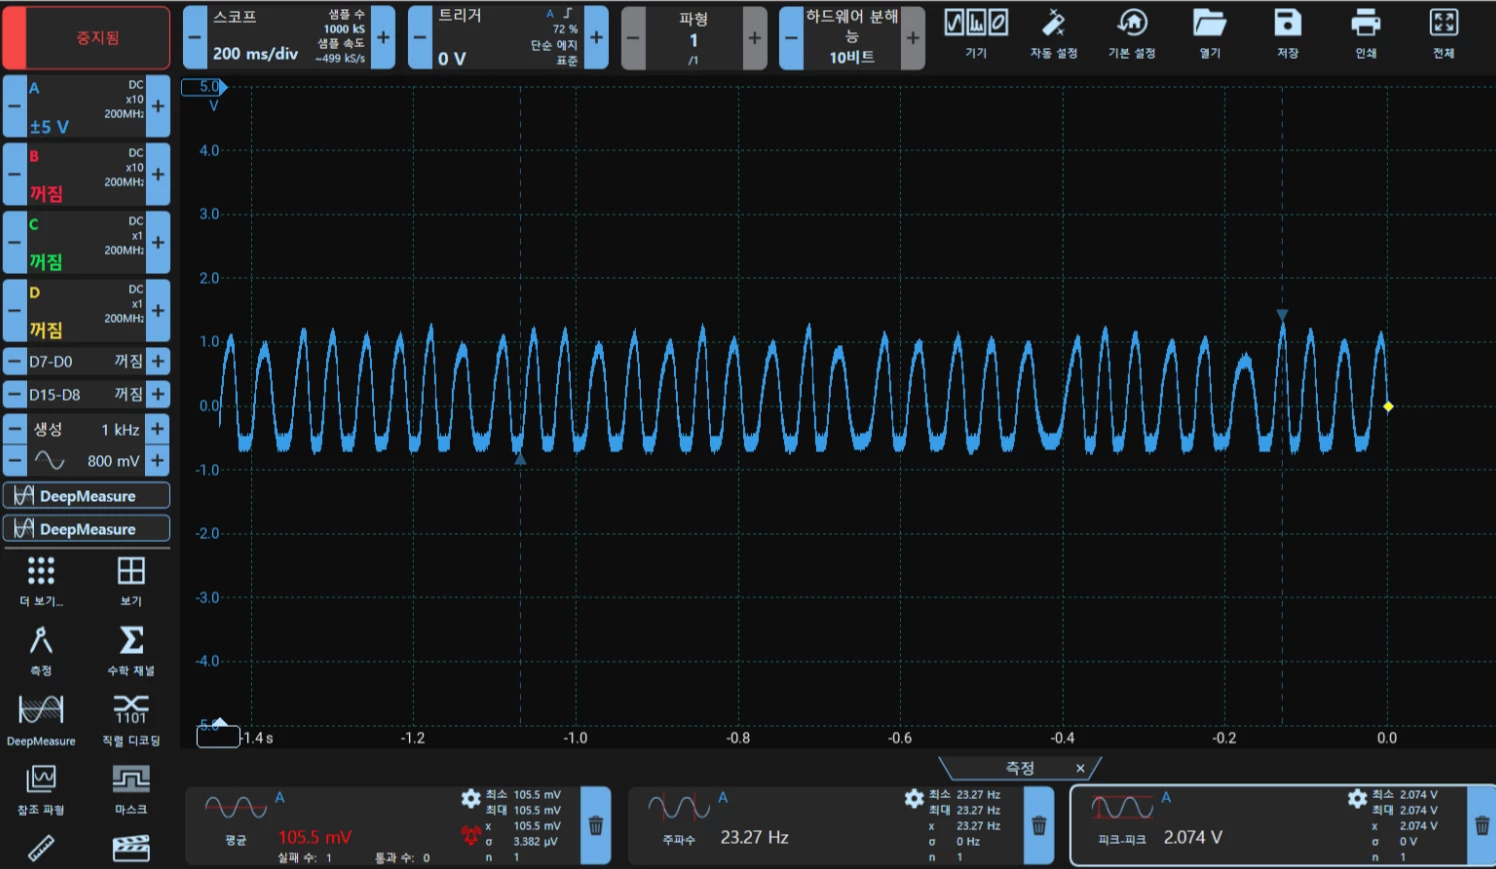Image resolution: width=1496 pixels, height=869 pixels.
Task: Open the 트리거 trigger settings panel
Action: point(508,37)
